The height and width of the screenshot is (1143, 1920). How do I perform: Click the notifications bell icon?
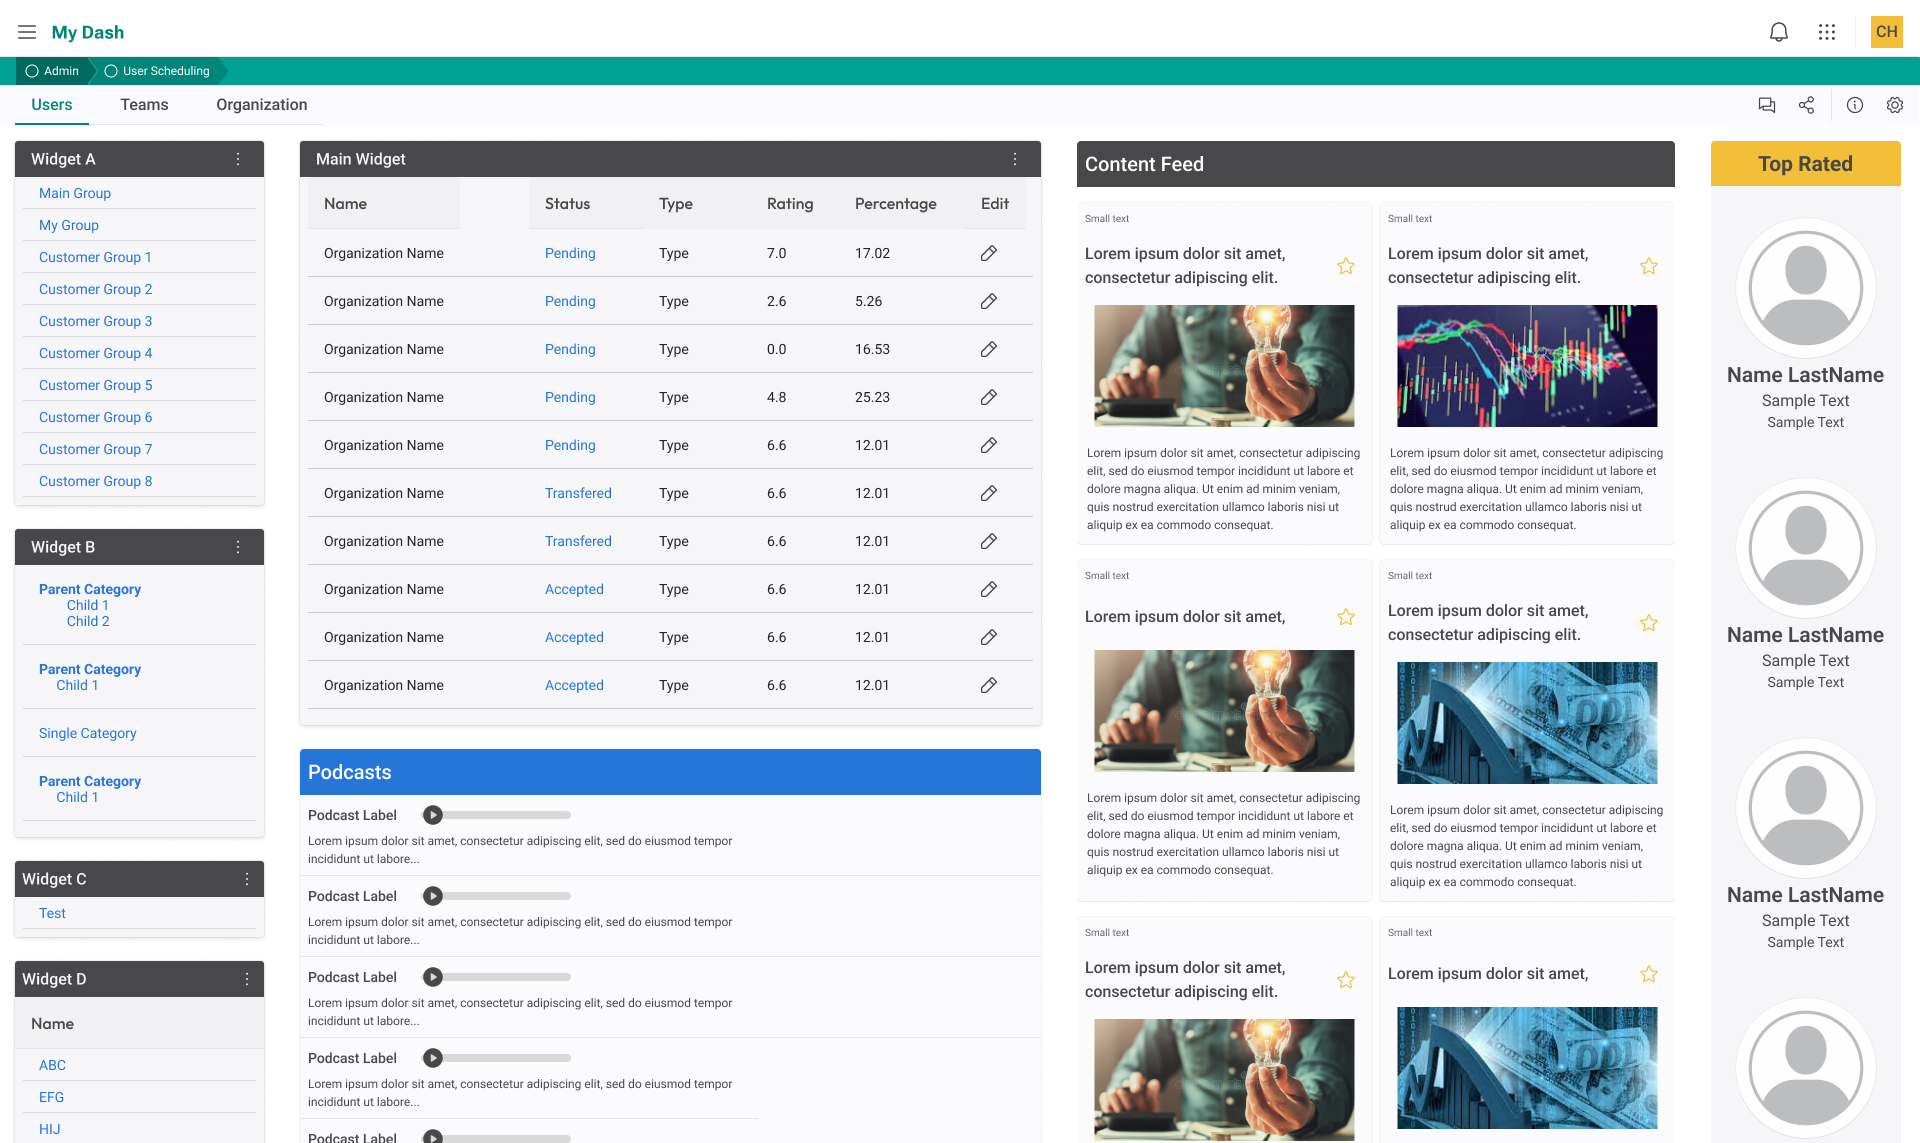pos(1778,32)
